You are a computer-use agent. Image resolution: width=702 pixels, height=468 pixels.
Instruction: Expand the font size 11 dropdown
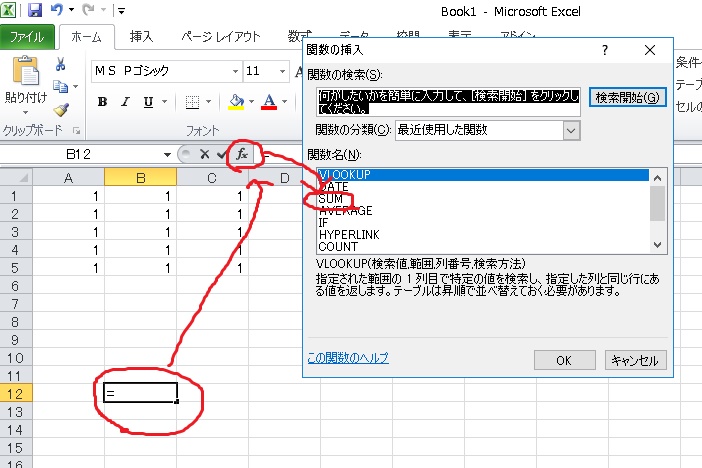289,71
